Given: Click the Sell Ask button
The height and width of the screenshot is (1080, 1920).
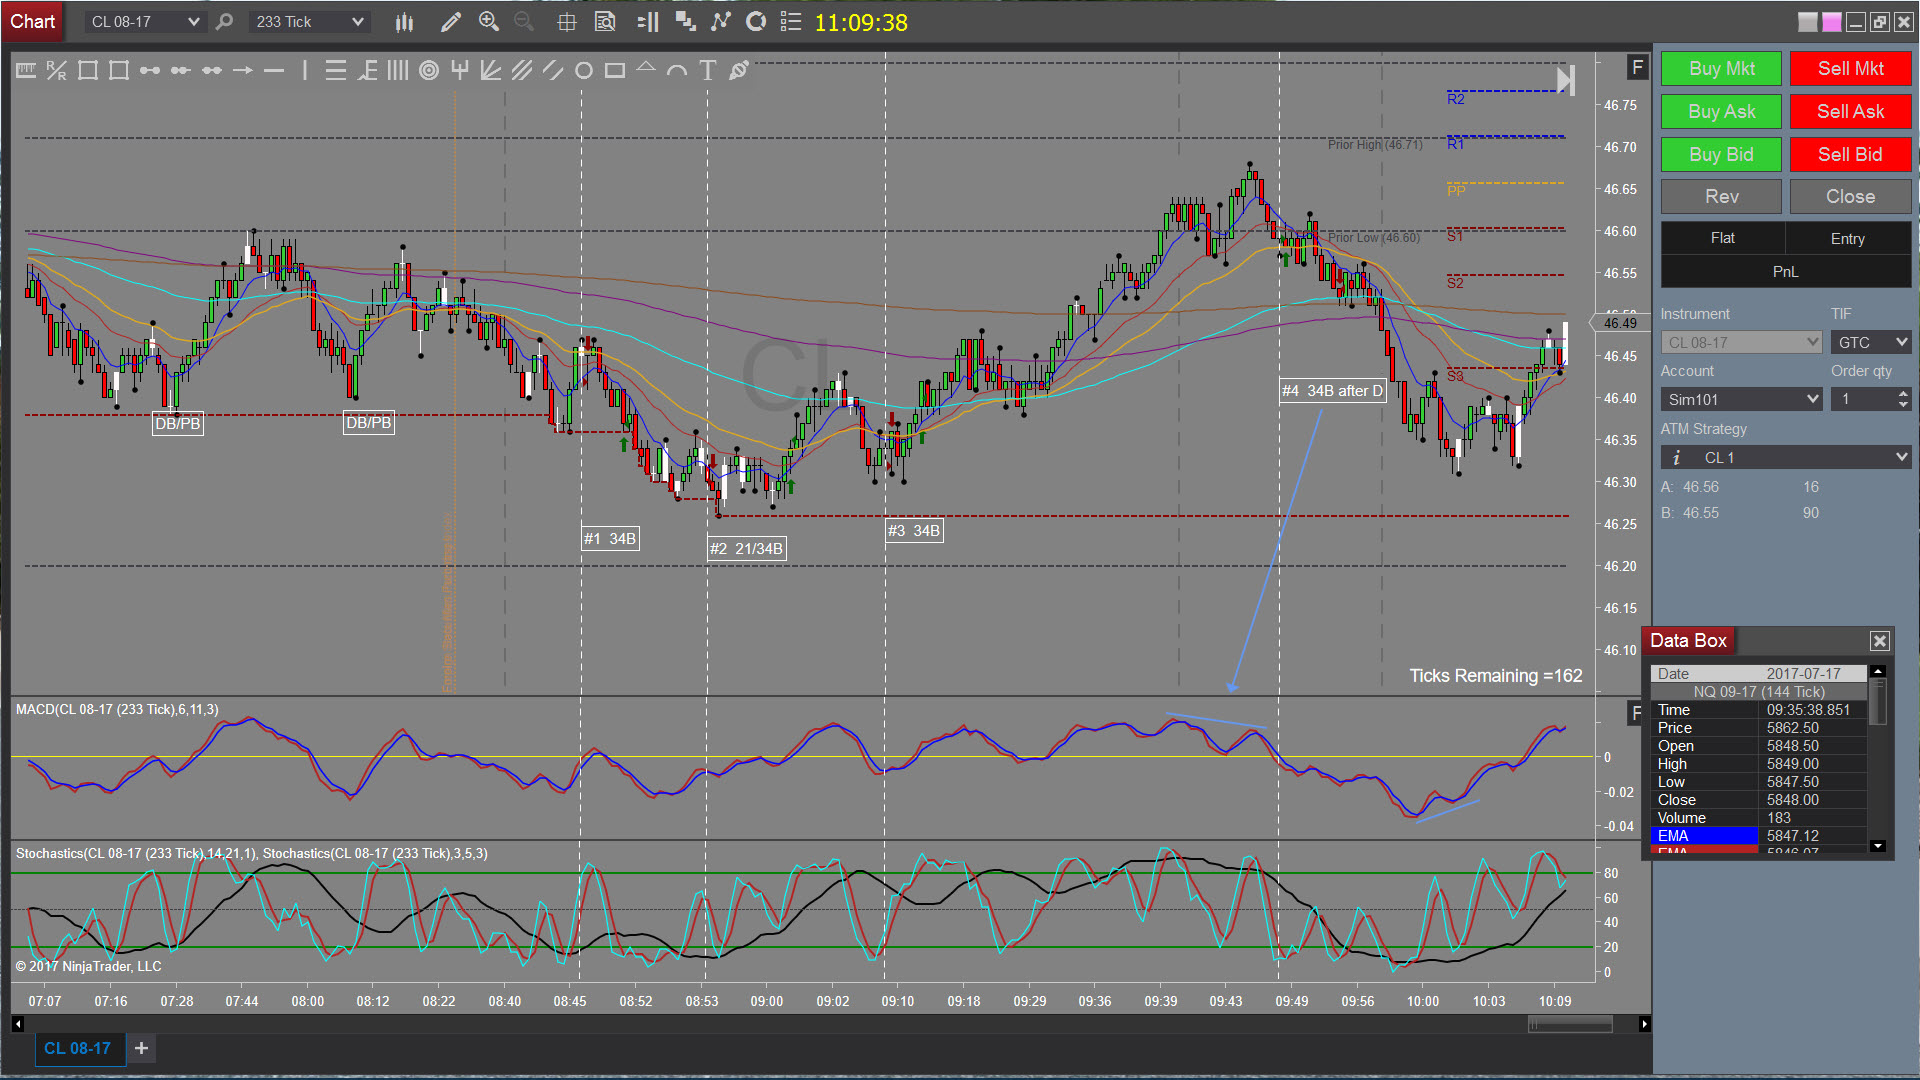Looking at the screenshot, I should (1850, 112).
